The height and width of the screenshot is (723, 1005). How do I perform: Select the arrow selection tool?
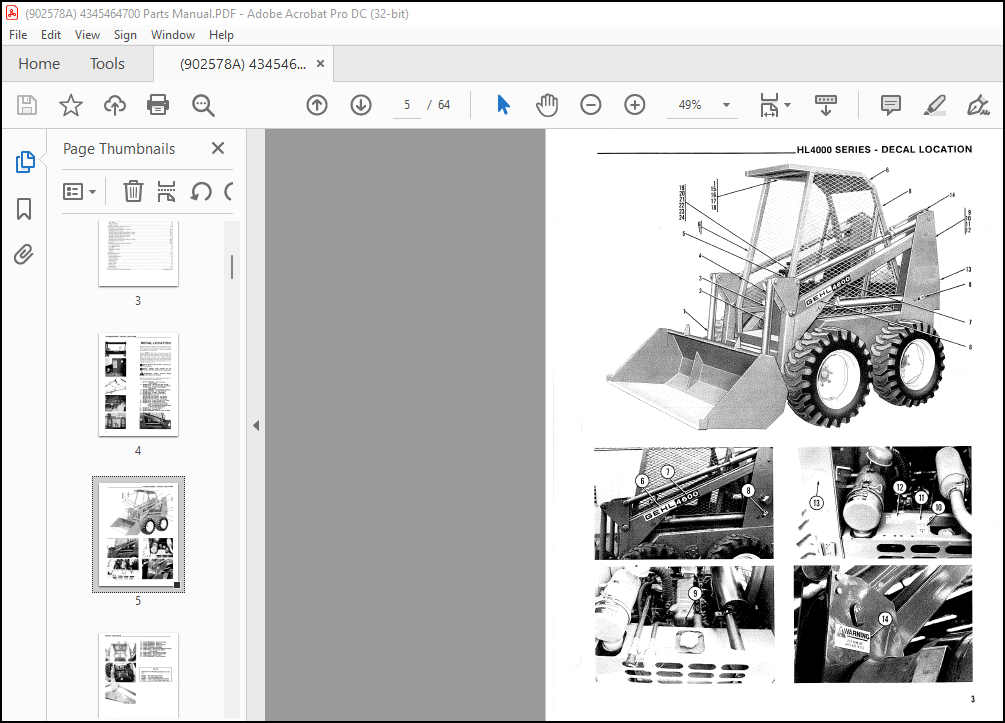tap(503, 104)
